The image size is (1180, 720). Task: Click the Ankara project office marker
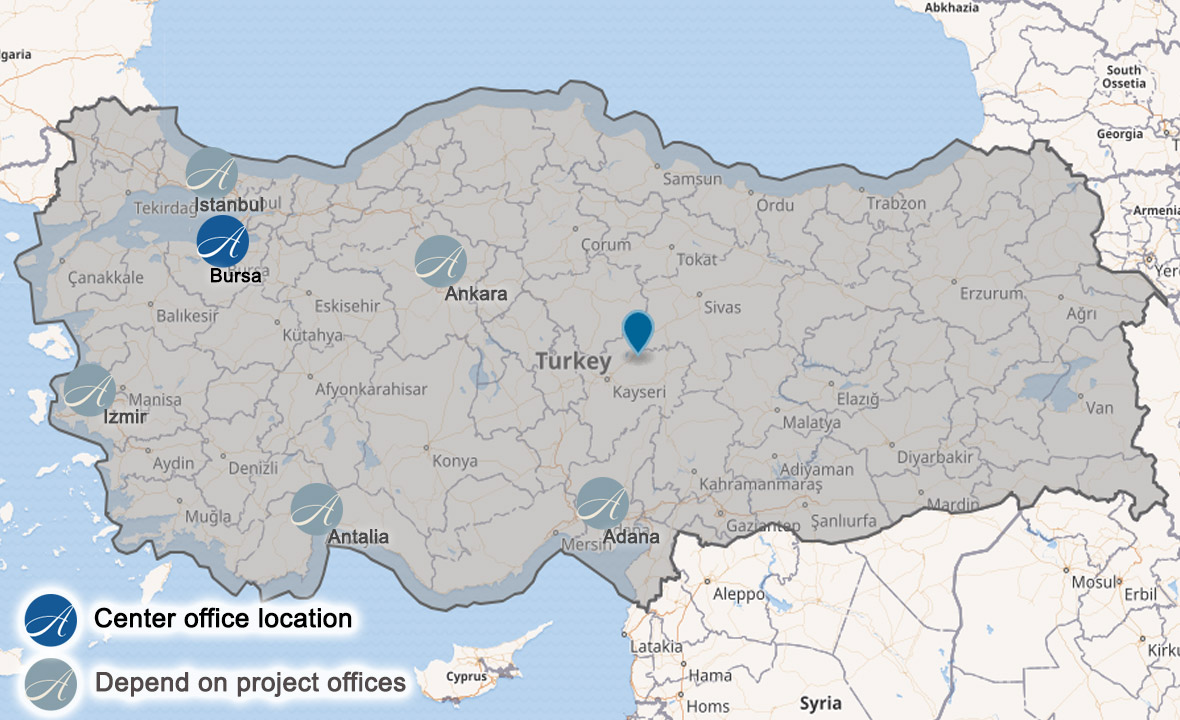tap(441, 261)
